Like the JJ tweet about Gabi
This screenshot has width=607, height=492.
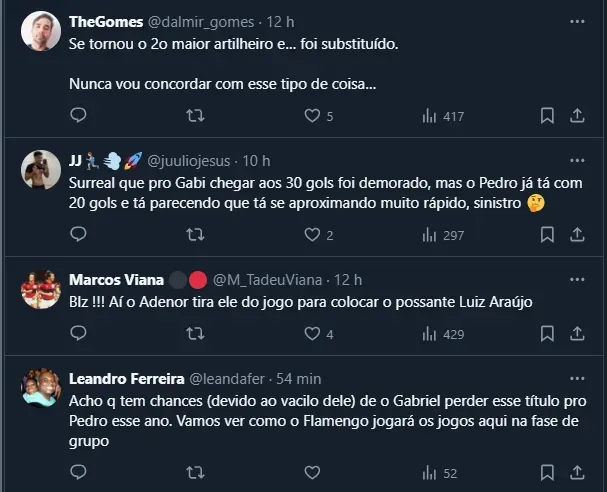coord(312,236)
